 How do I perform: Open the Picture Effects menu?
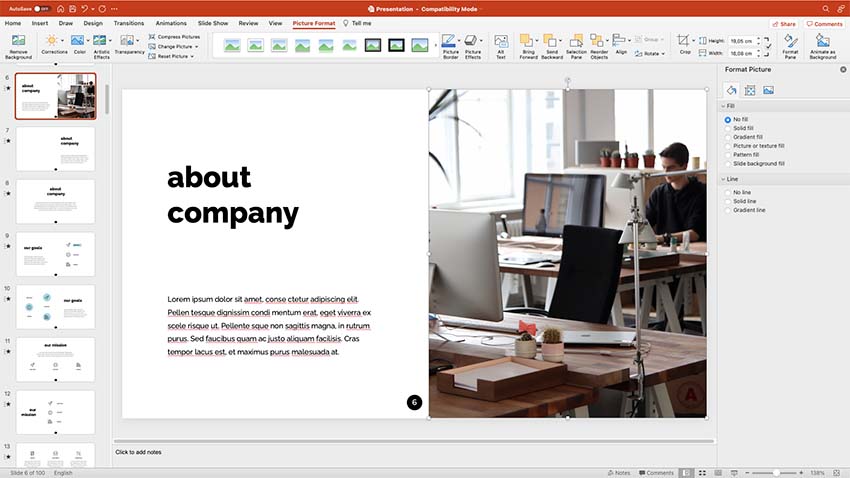pos(473,45)
